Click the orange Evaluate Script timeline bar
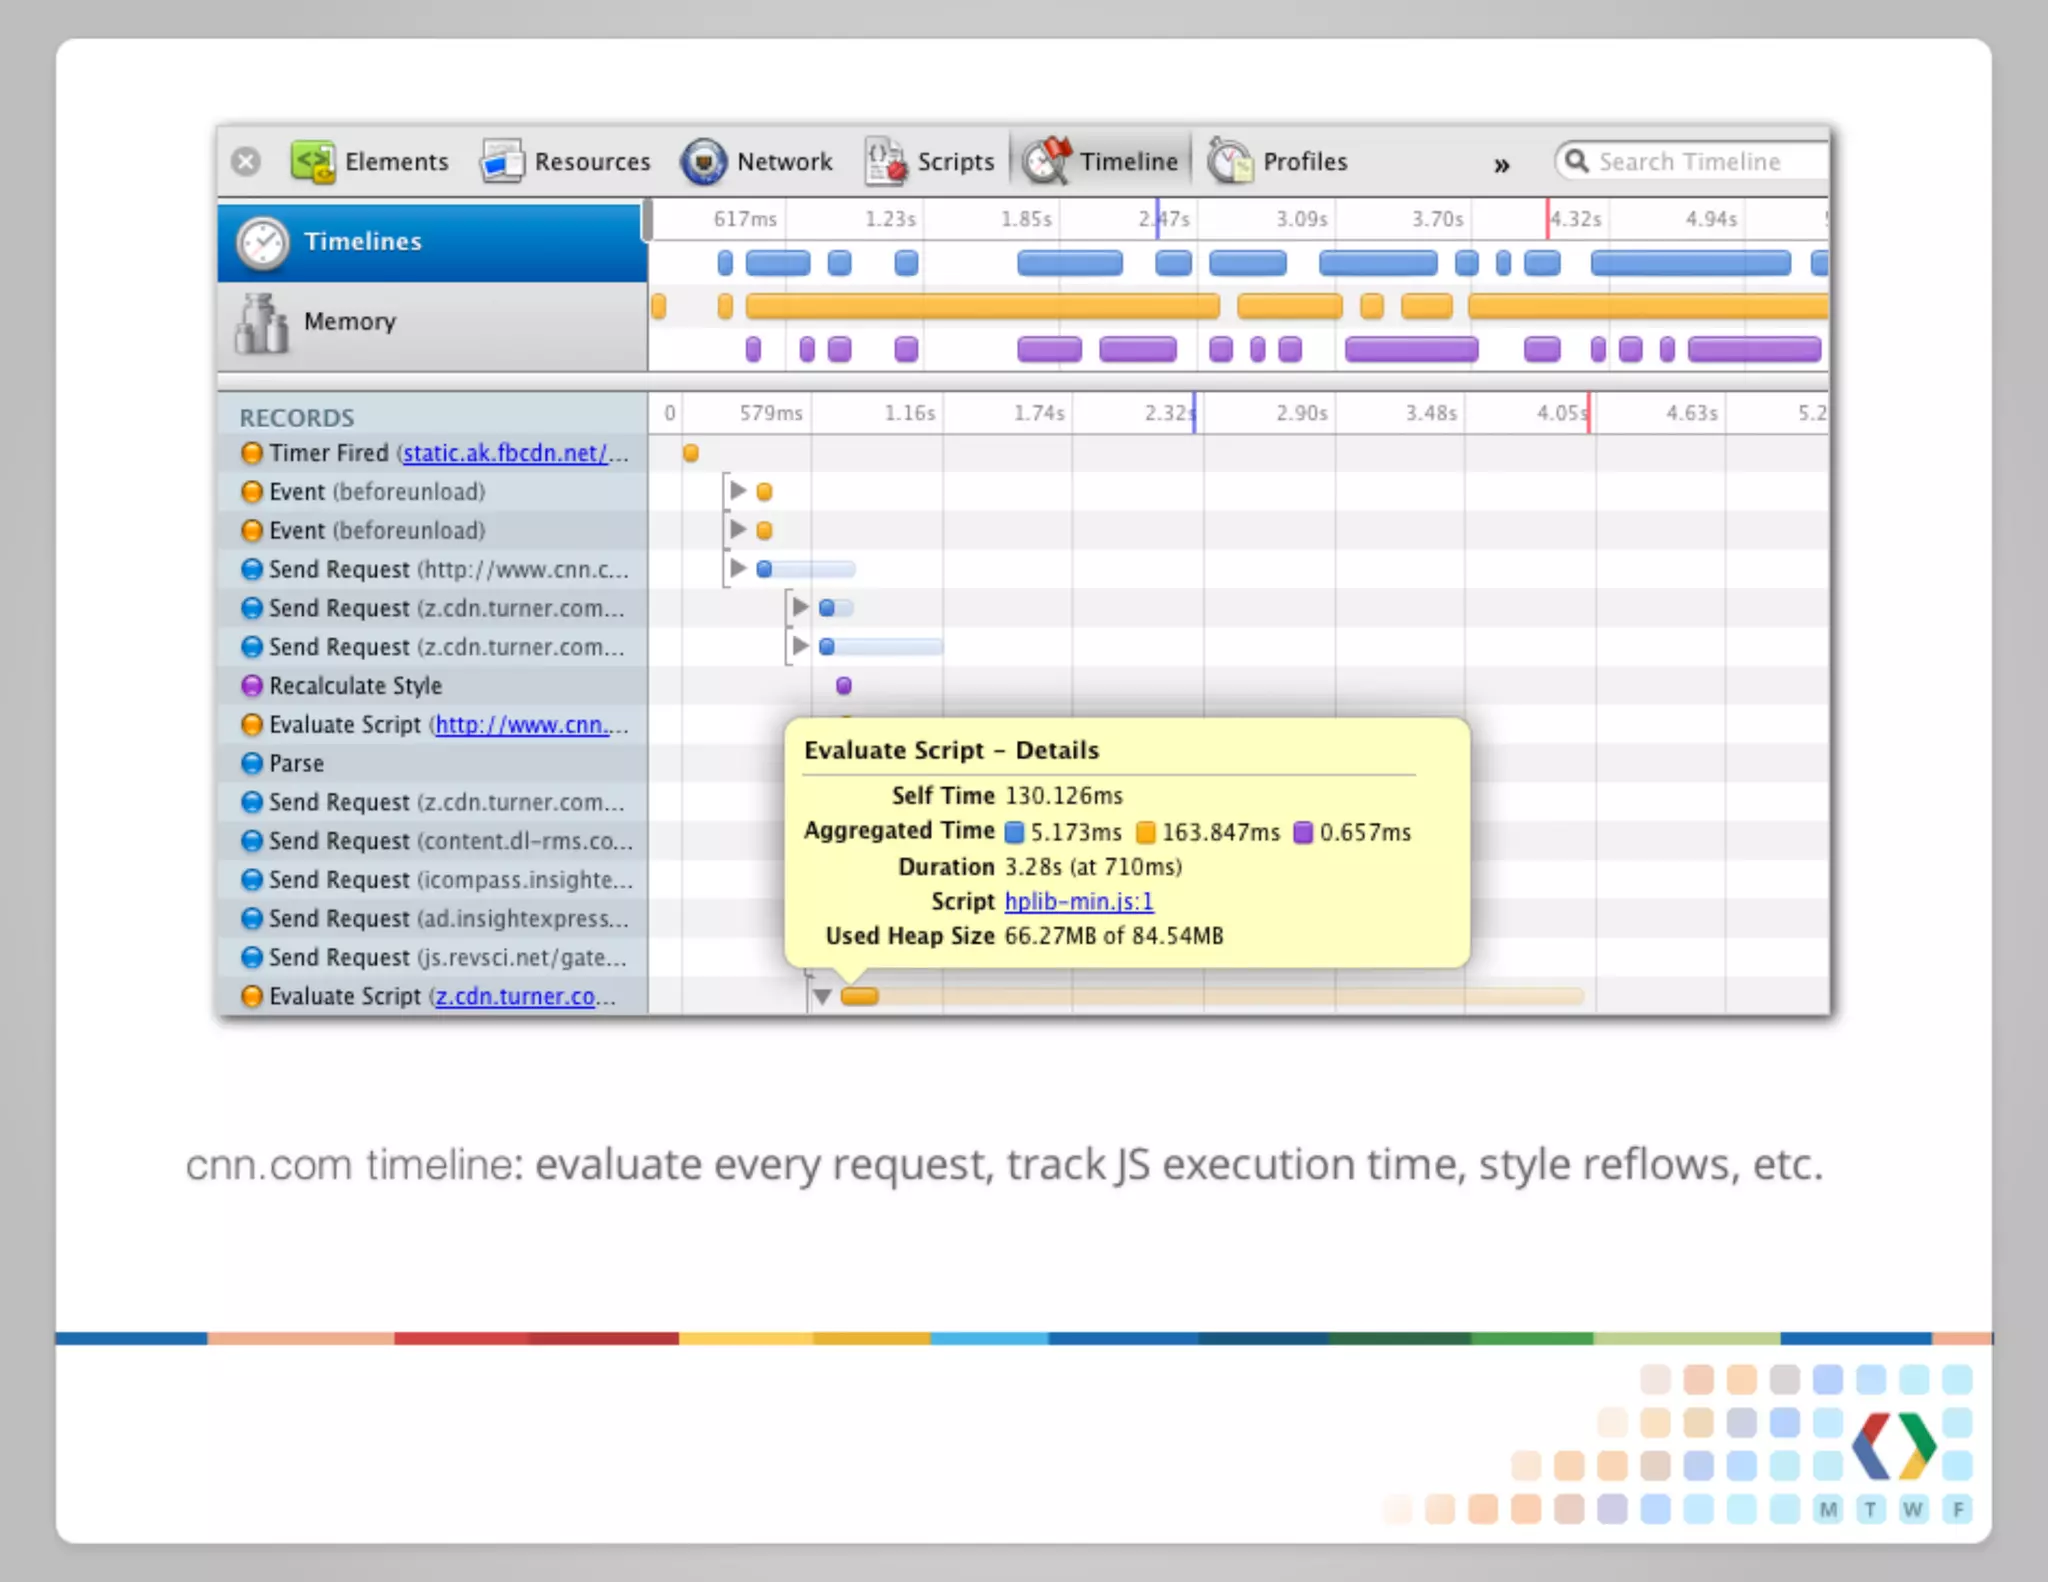 [x=860, y=996]
